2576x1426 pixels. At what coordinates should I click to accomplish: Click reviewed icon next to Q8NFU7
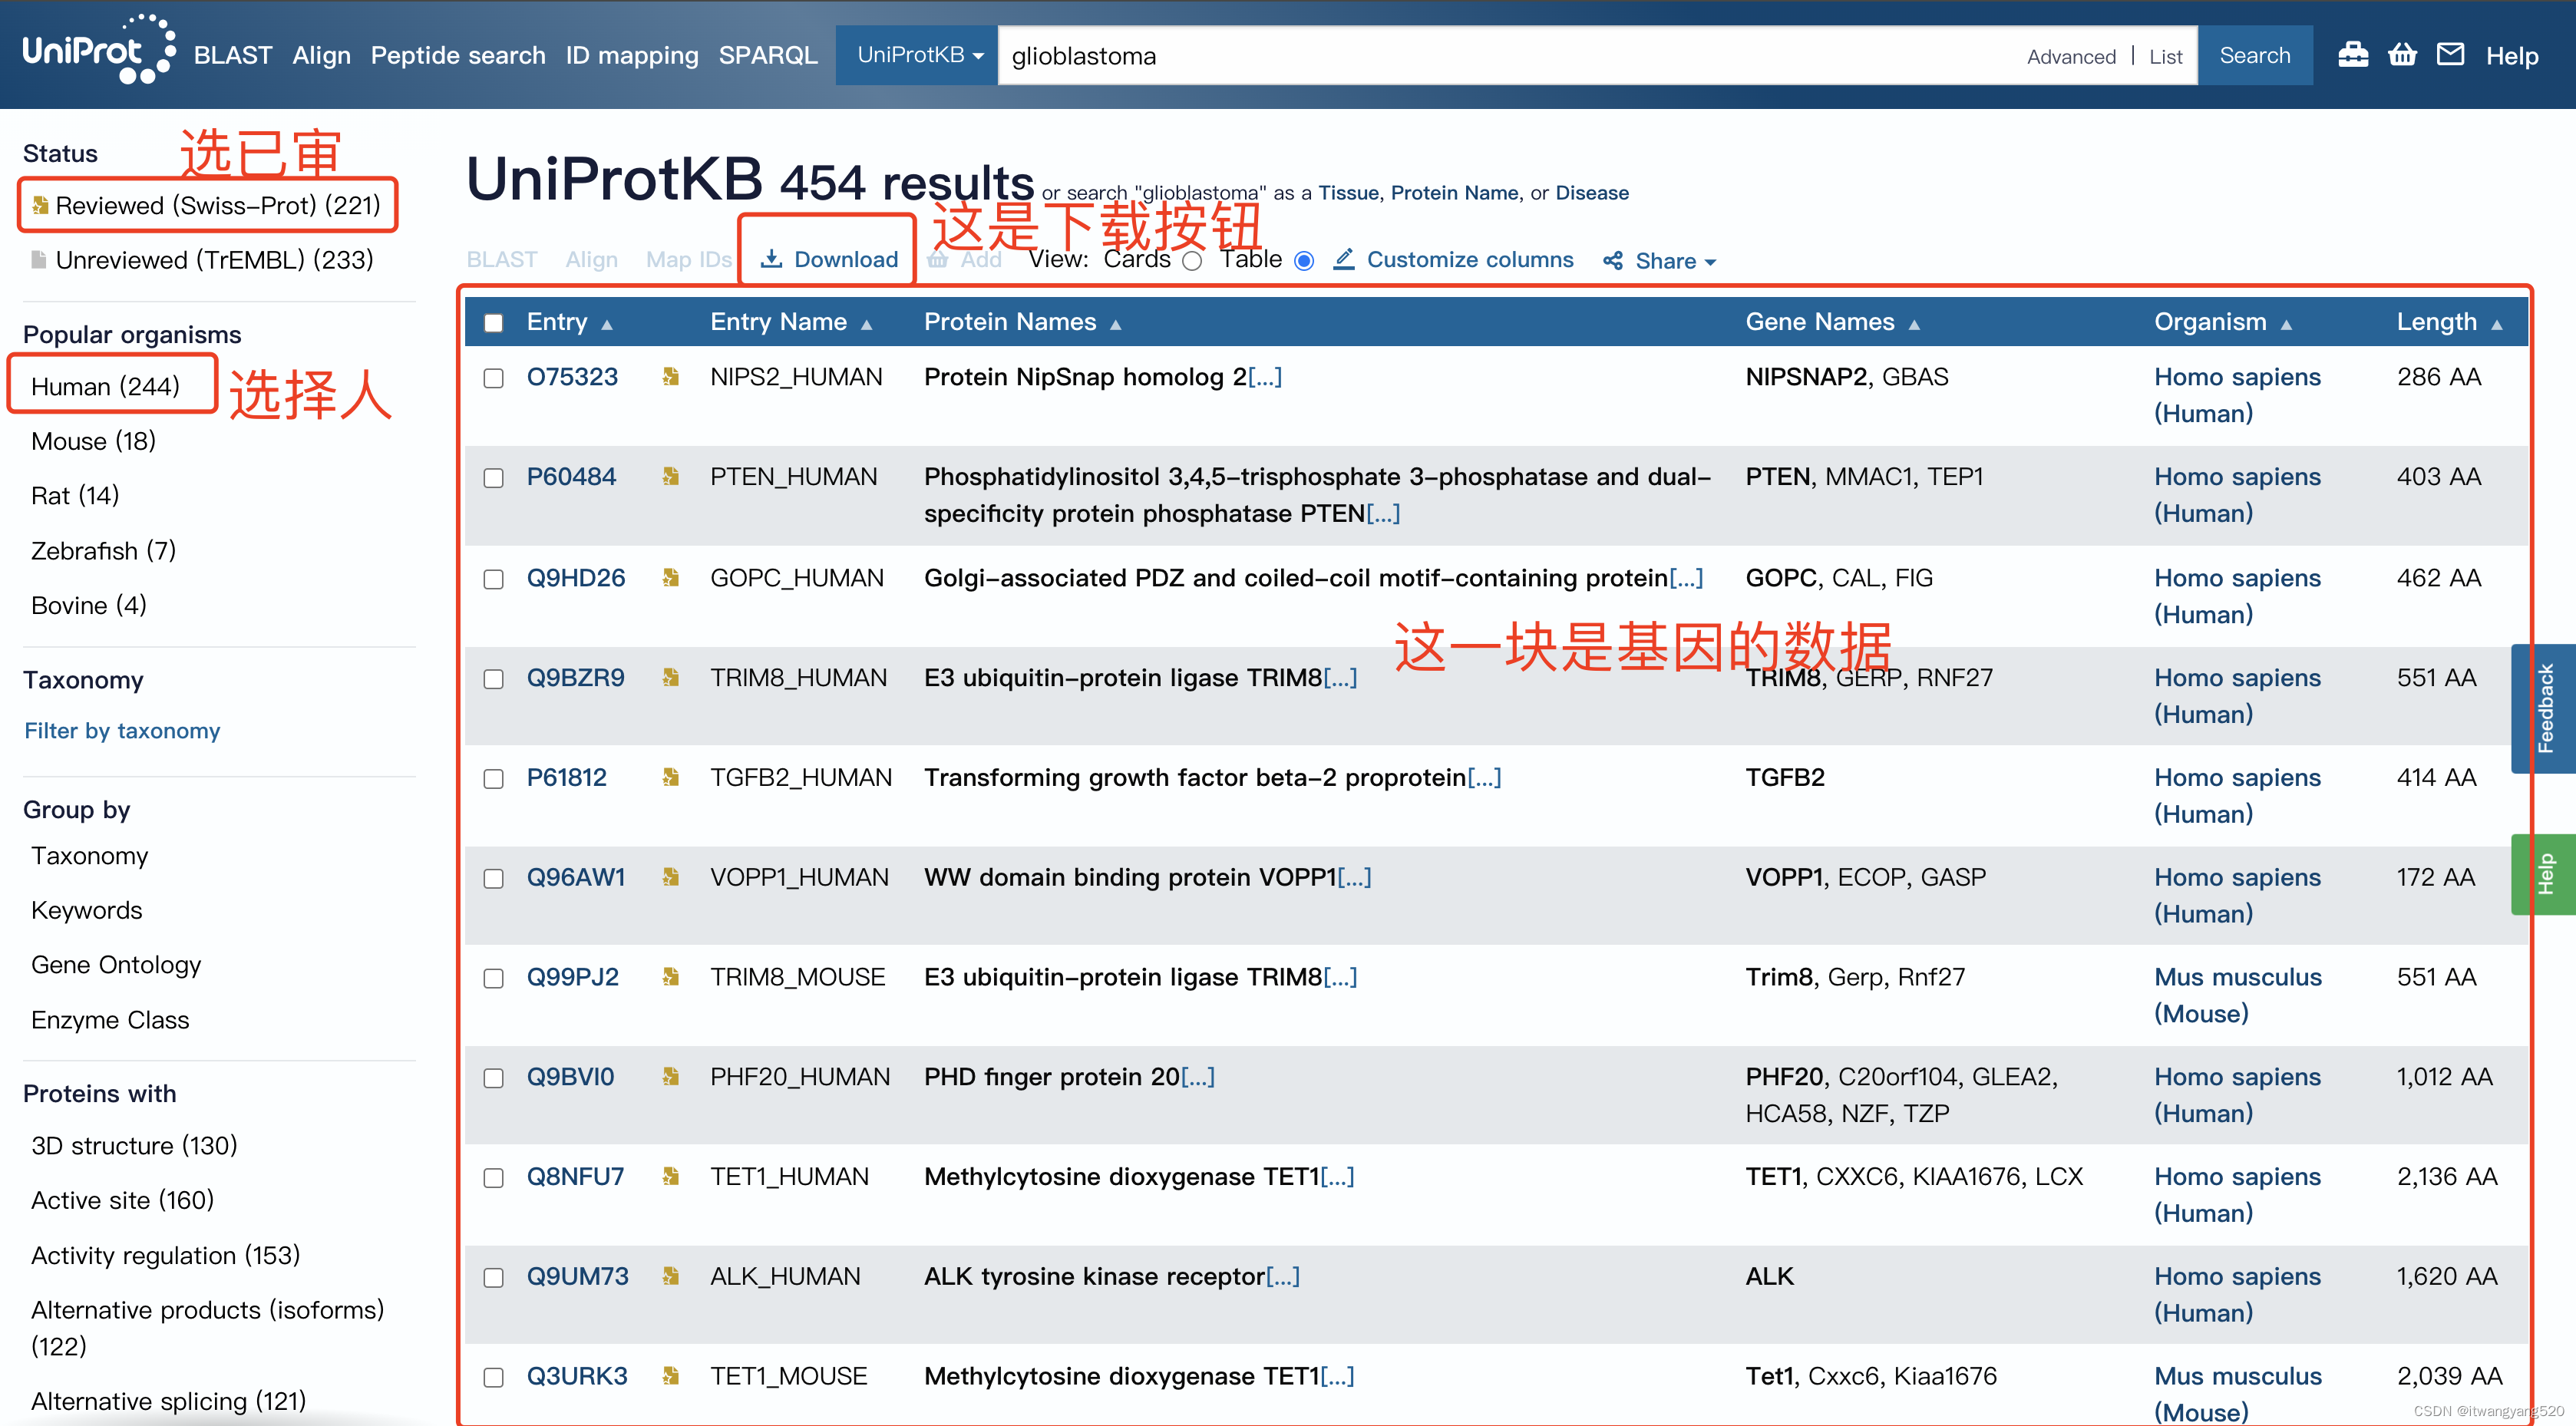click(670, 1177)
